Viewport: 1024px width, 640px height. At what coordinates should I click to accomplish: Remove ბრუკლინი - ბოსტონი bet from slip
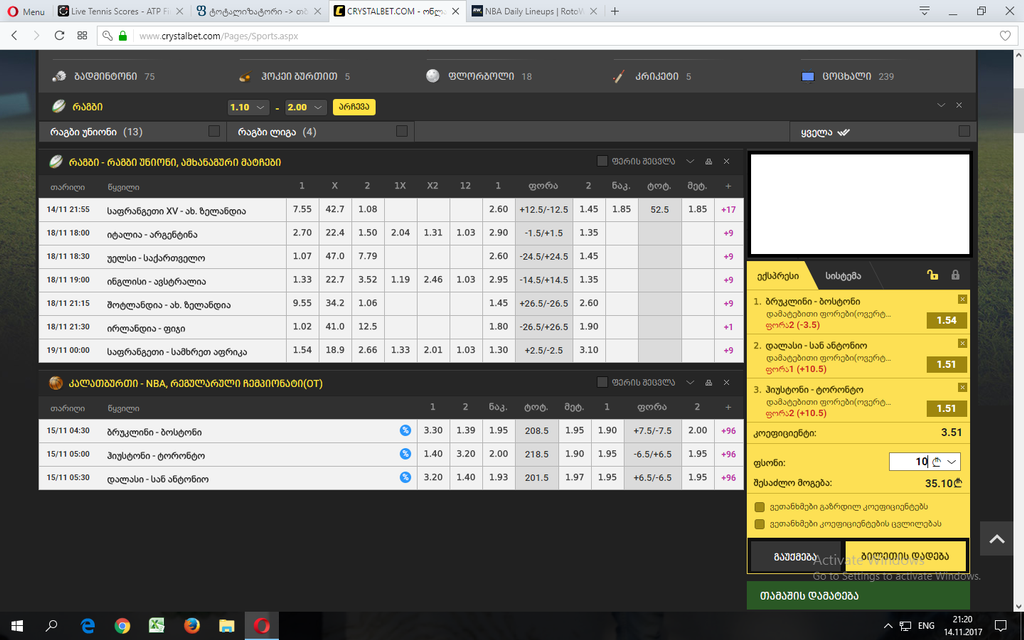(x=962, y=299)
